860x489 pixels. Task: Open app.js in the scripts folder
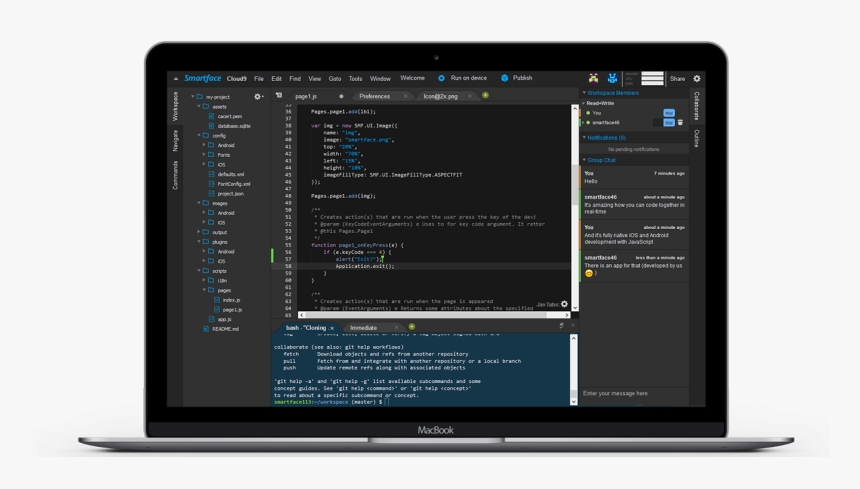(224, 319)
